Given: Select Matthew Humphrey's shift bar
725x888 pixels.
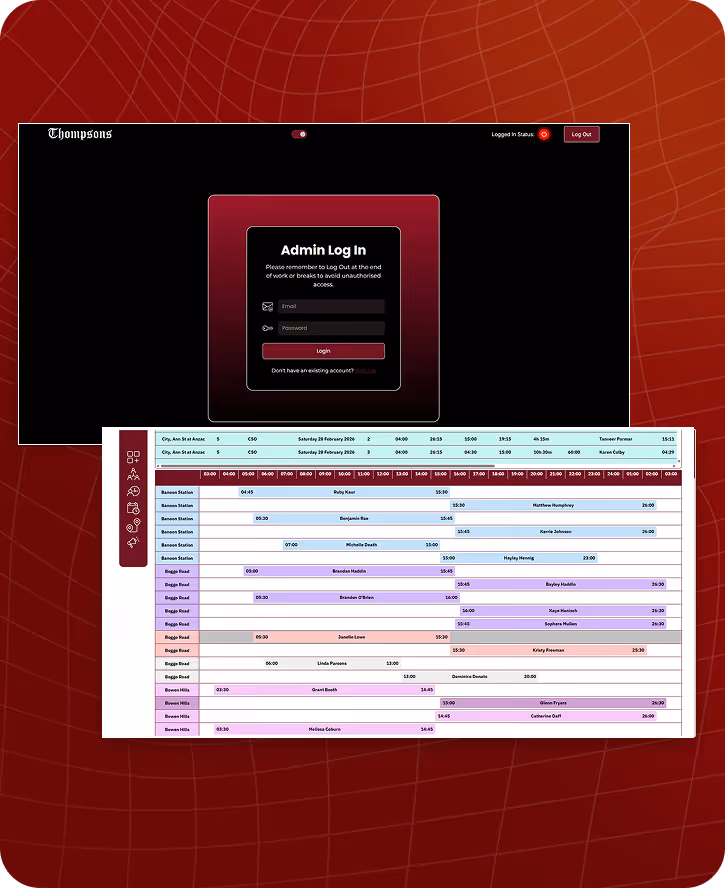Looking at the screenshot, I should 553,505.
